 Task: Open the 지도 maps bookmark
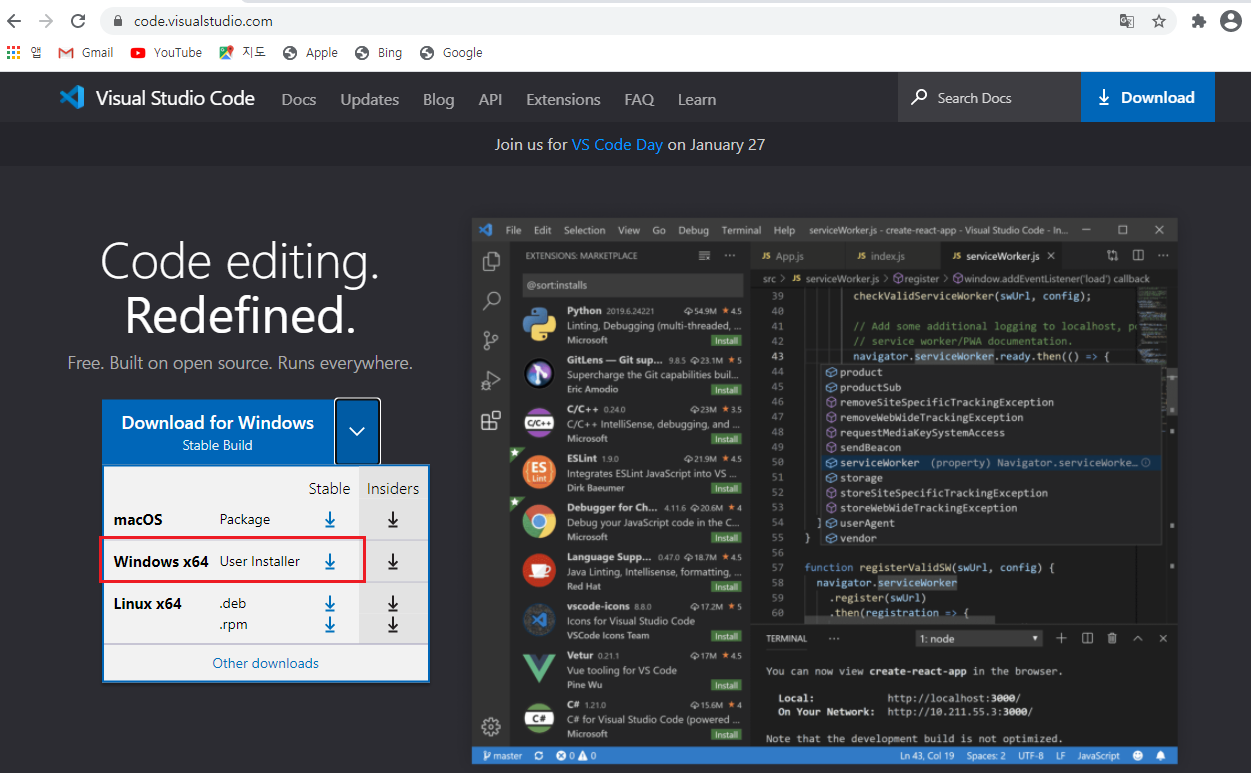click(x=242, y=53)
